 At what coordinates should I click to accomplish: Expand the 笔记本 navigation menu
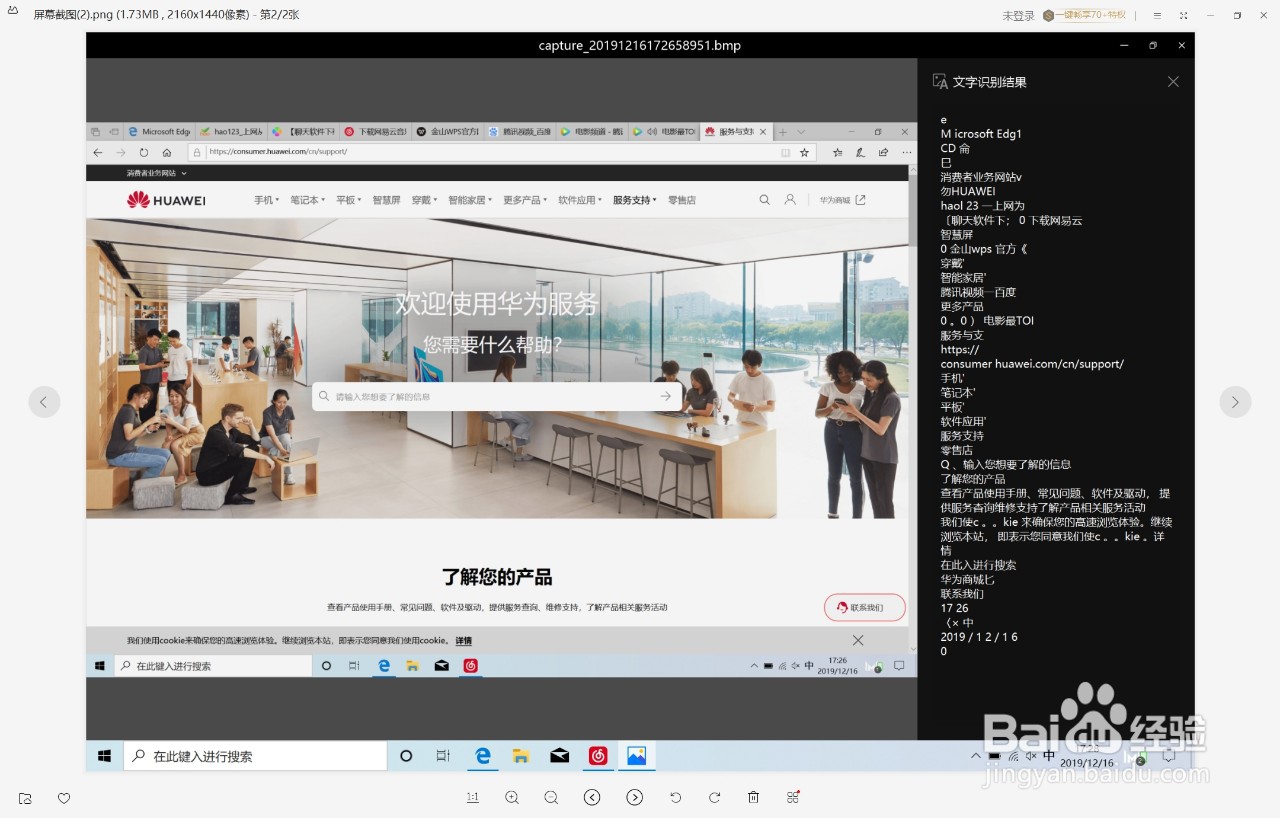click(308, 200)
